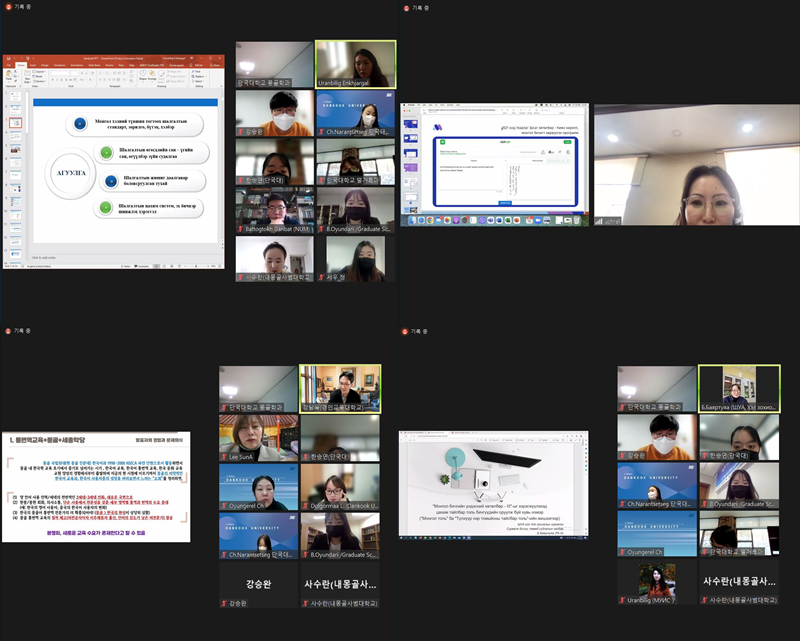The width and height of the screenshot is (800, 641).
Task: Click the blue button on the shared Keynote slide
Action: click(505, 203)
